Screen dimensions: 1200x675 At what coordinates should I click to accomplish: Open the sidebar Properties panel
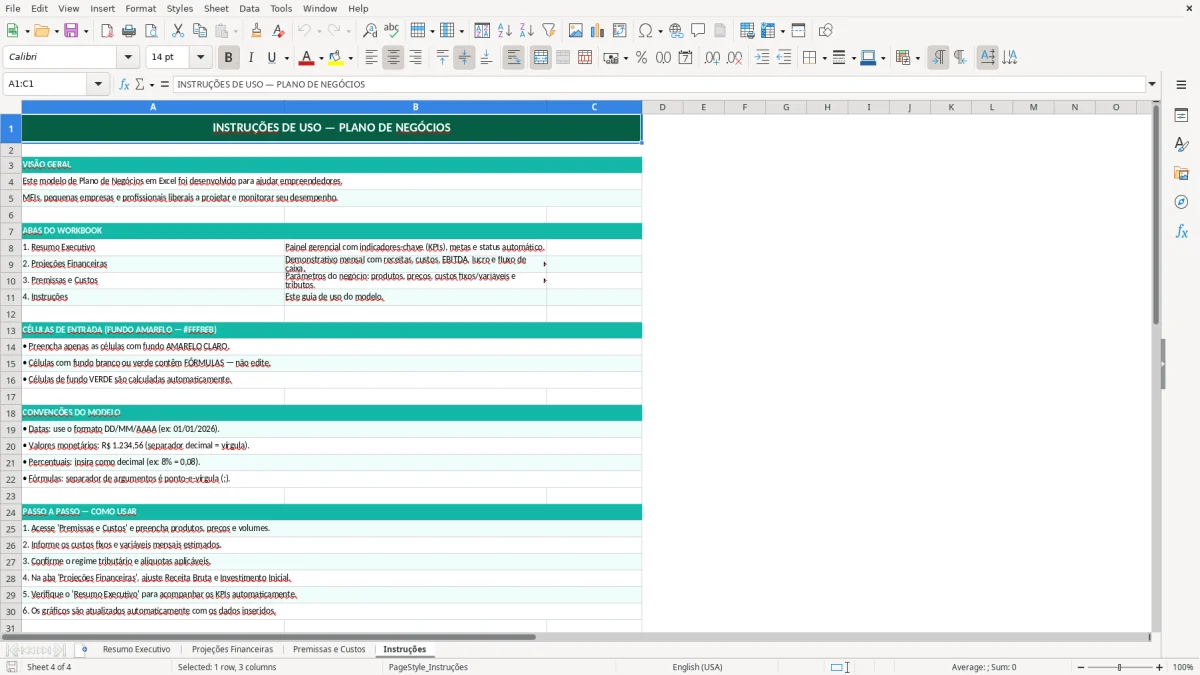1181,116
